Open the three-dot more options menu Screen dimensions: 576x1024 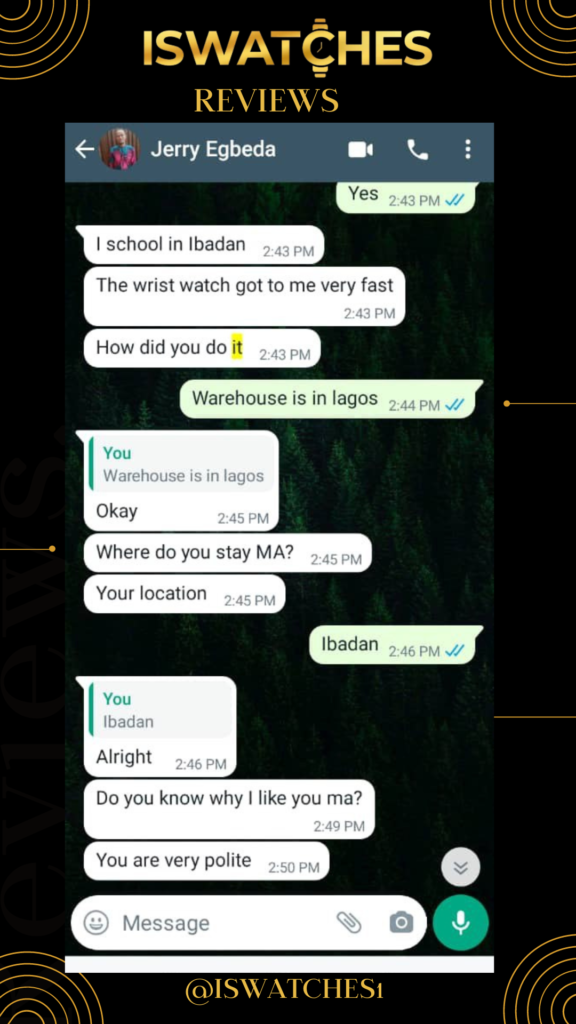click(468, 150)
